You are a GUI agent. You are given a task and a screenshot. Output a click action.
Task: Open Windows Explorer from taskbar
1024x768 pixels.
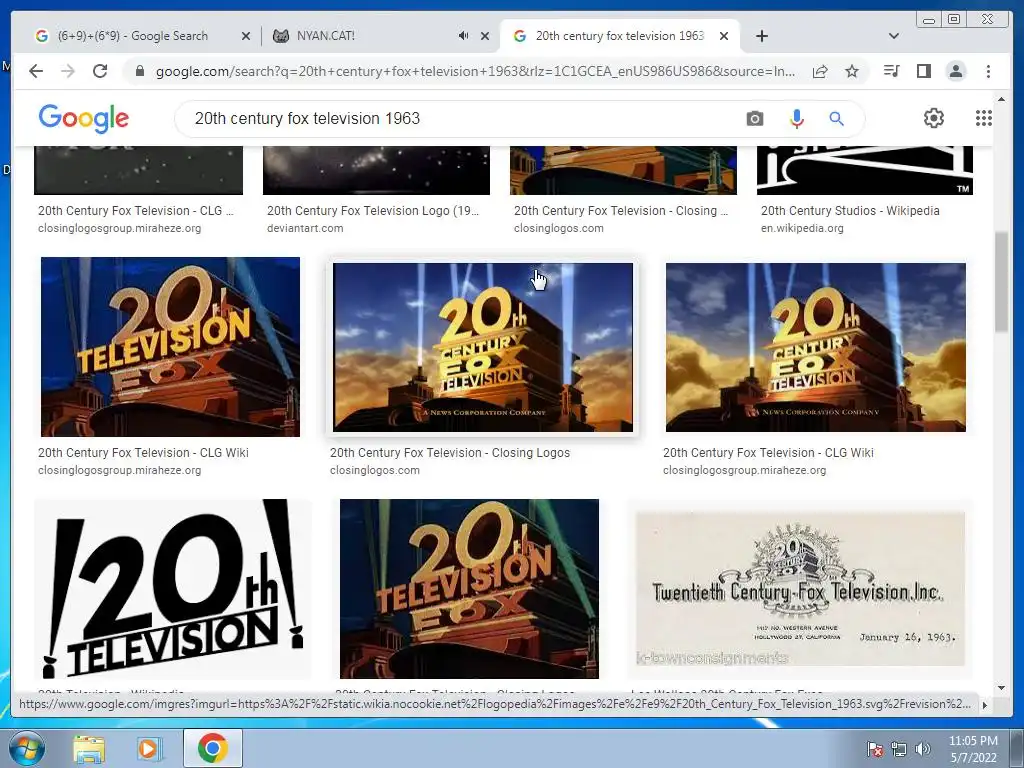click(89, 748)
